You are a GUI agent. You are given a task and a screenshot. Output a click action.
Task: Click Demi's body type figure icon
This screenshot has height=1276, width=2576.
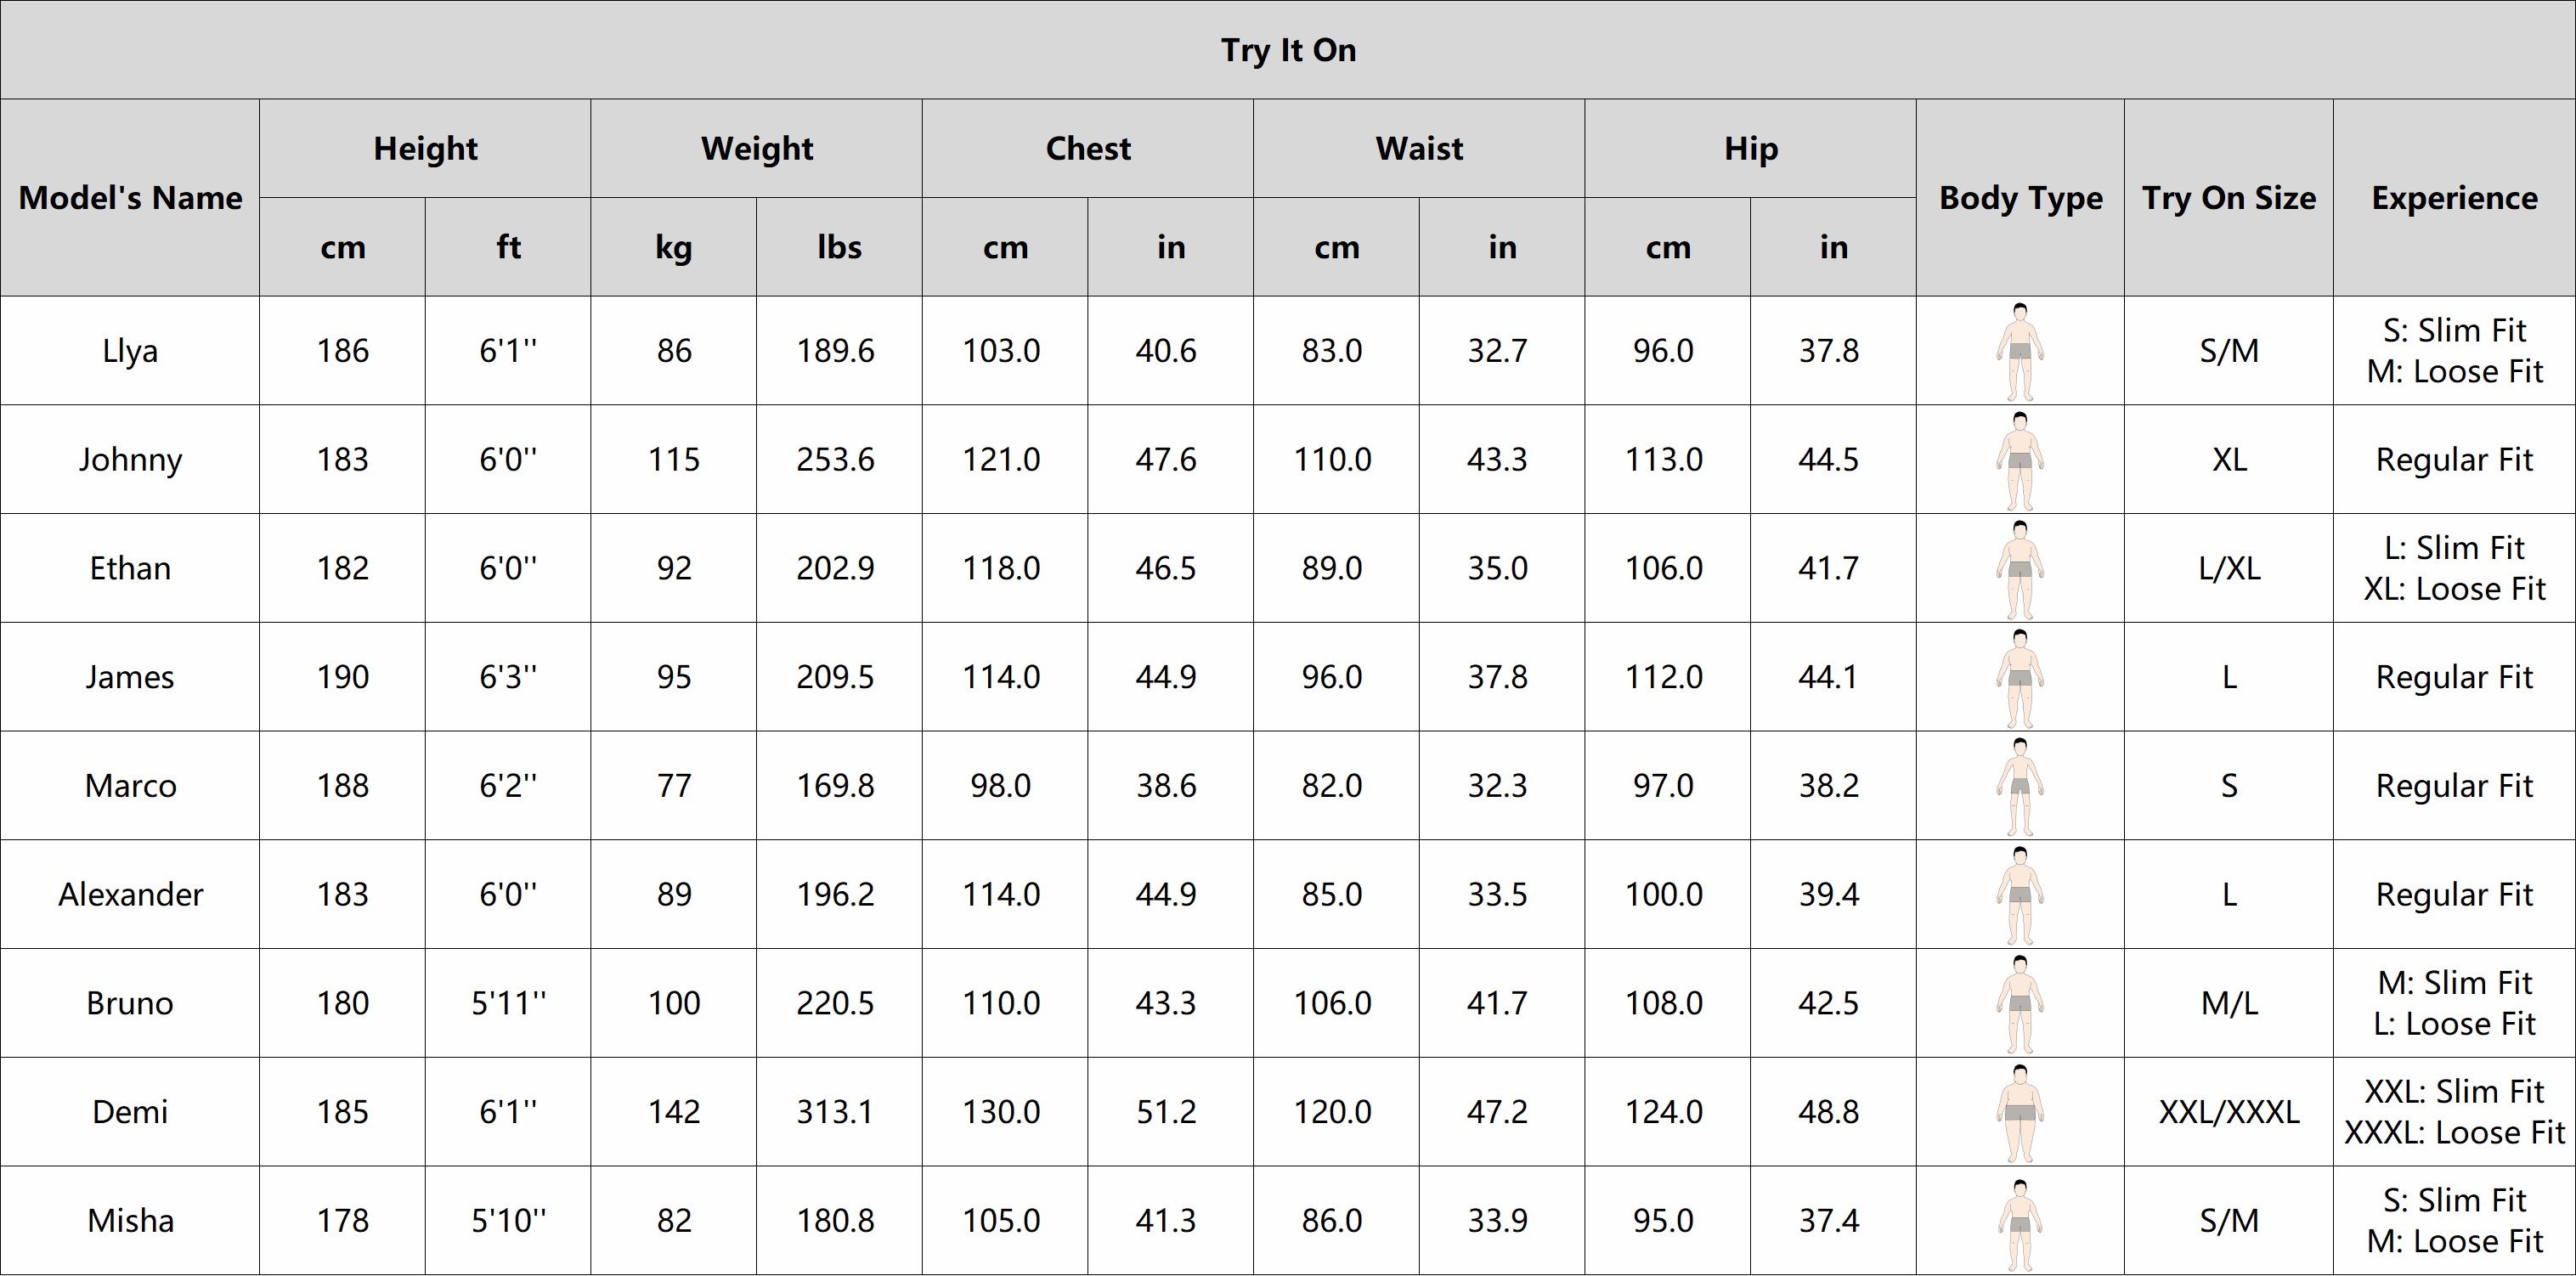pyautogui.click(x=2019, y=1112)
